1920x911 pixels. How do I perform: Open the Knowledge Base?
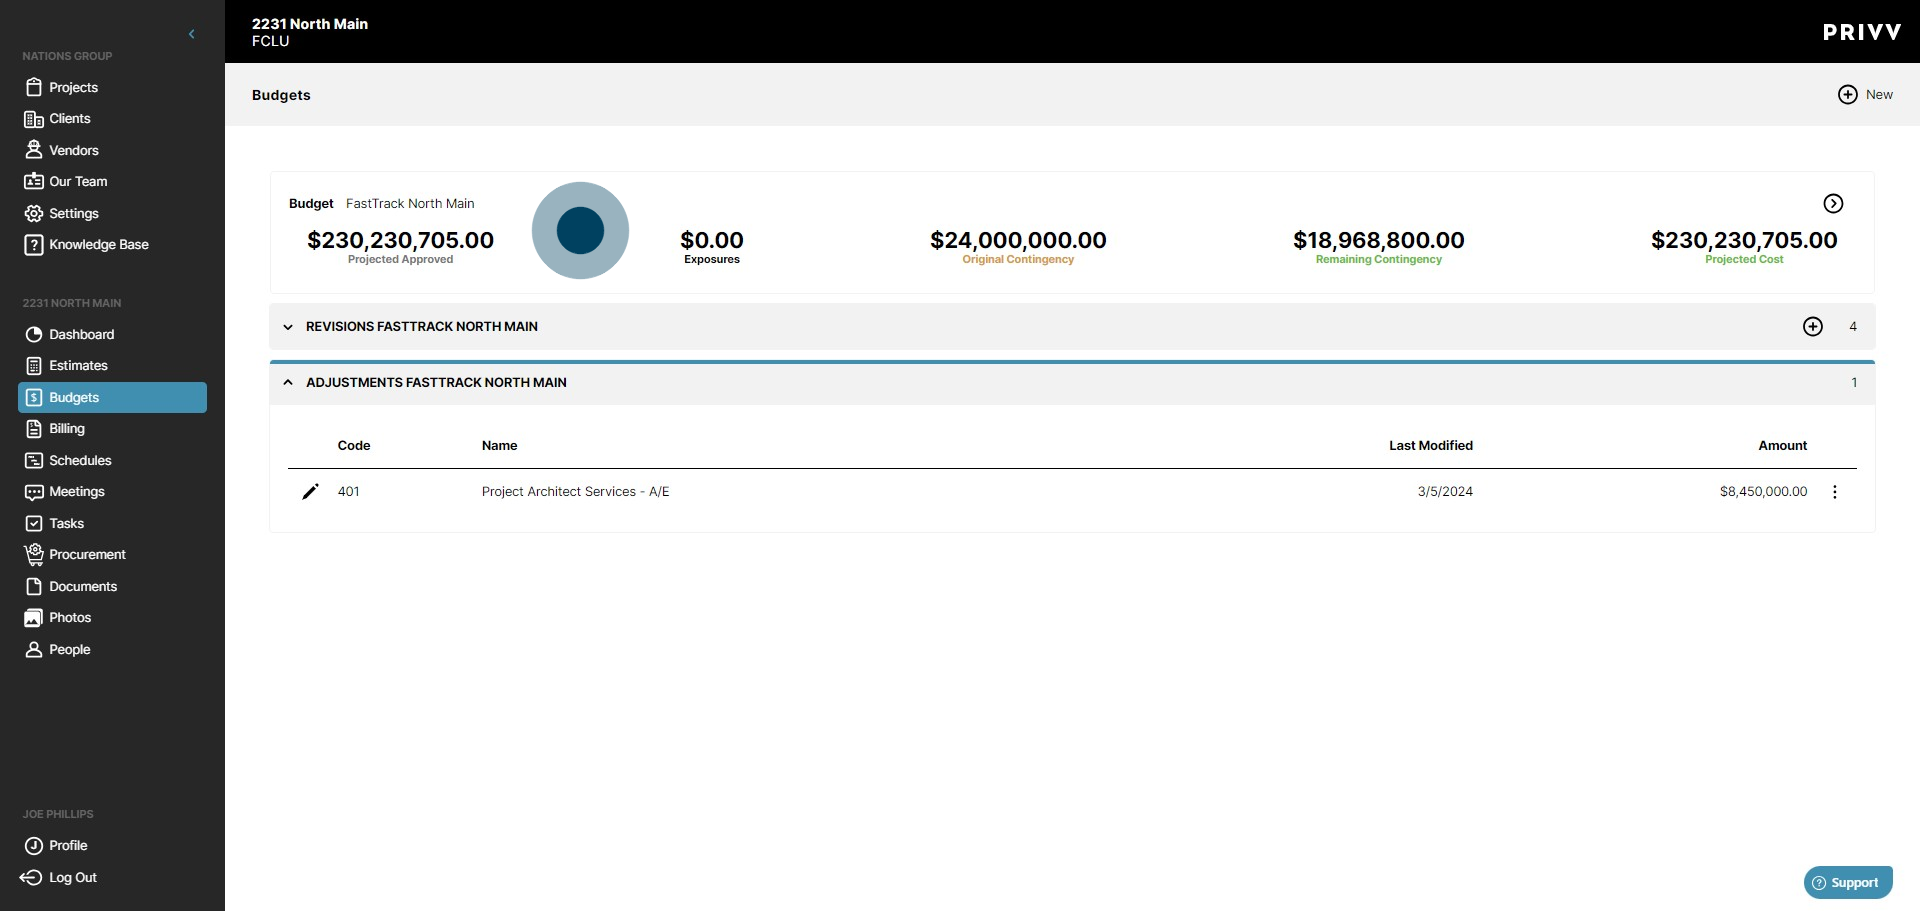[97, 244]
